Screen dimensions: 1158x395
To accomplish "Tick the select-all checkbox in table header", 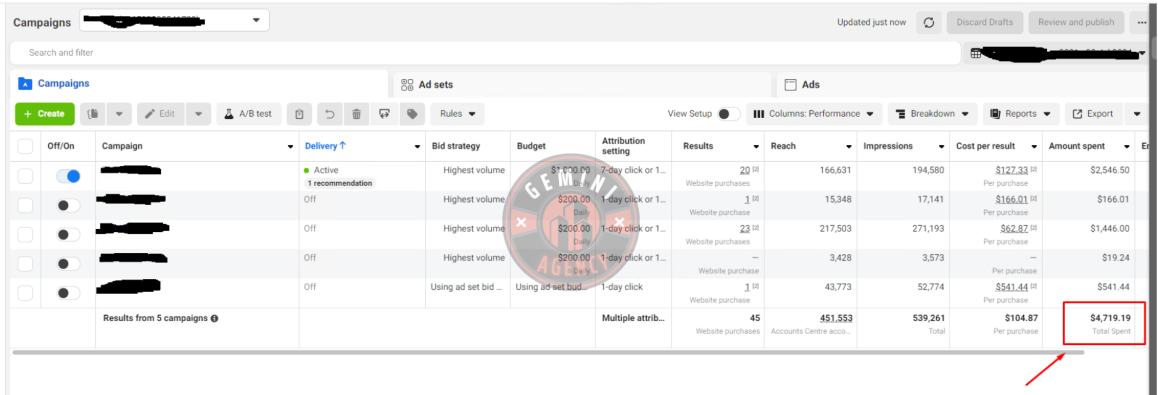I will coord(25,146).
